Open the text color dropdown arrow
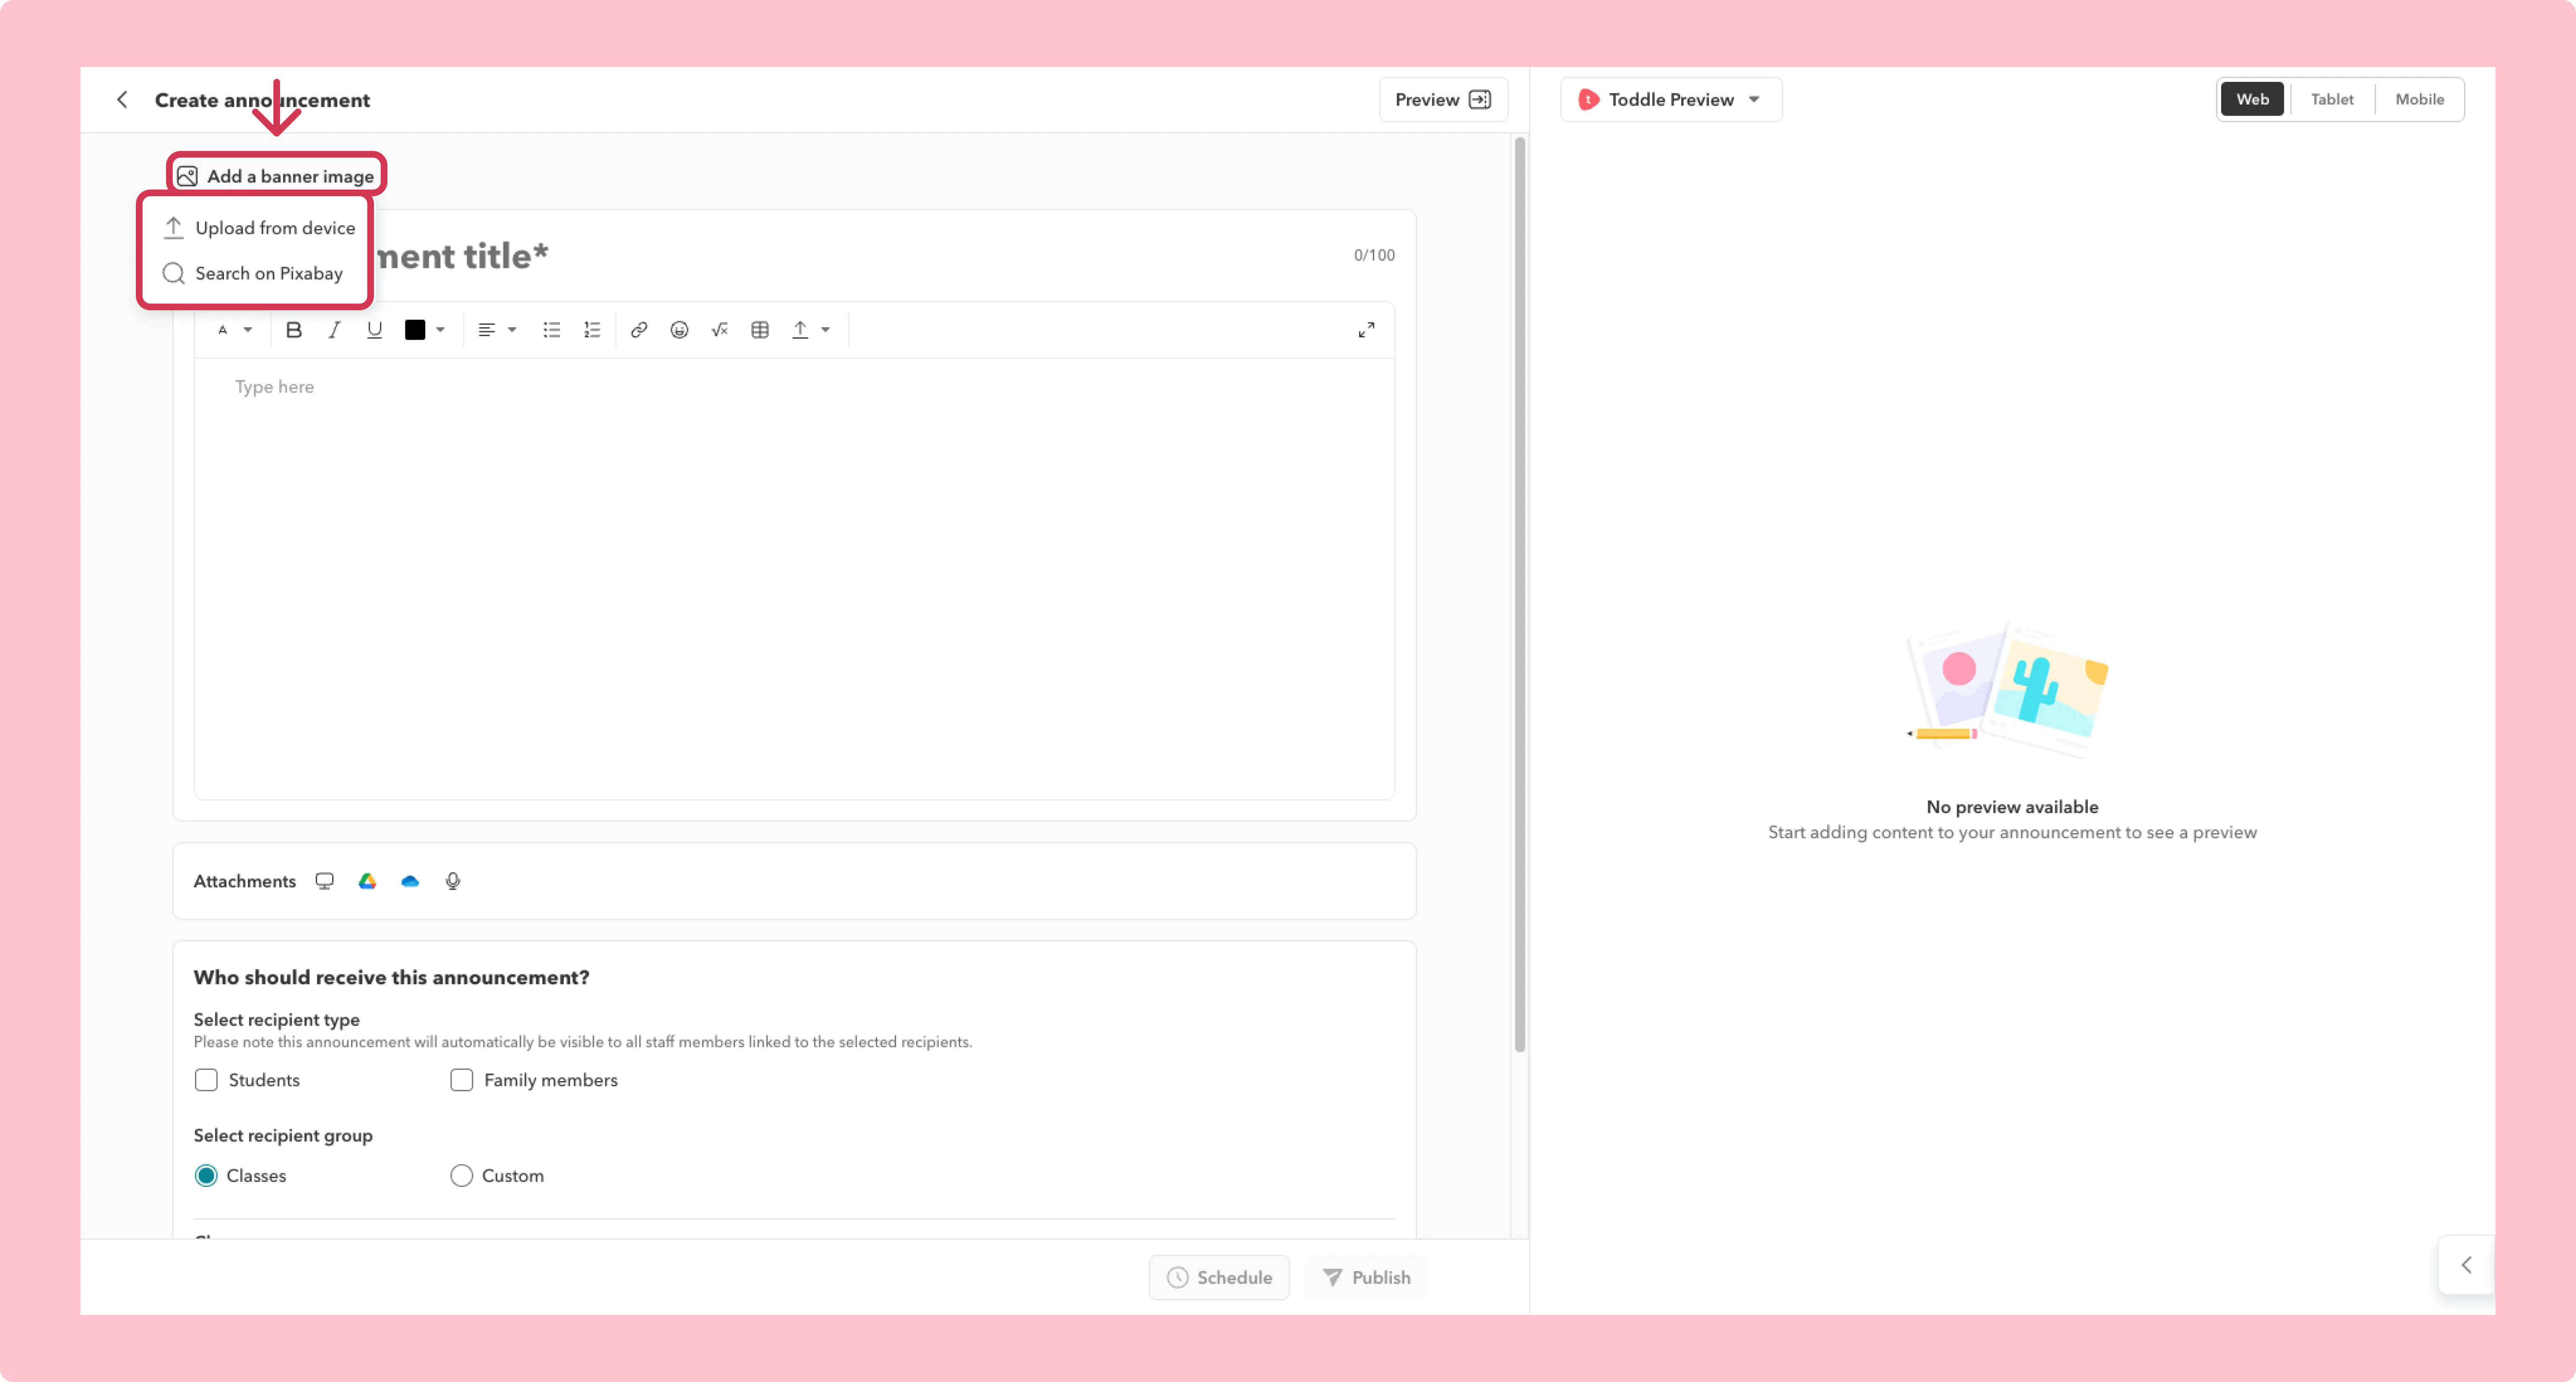The image size is (2576, 1382). coord(440,330)
